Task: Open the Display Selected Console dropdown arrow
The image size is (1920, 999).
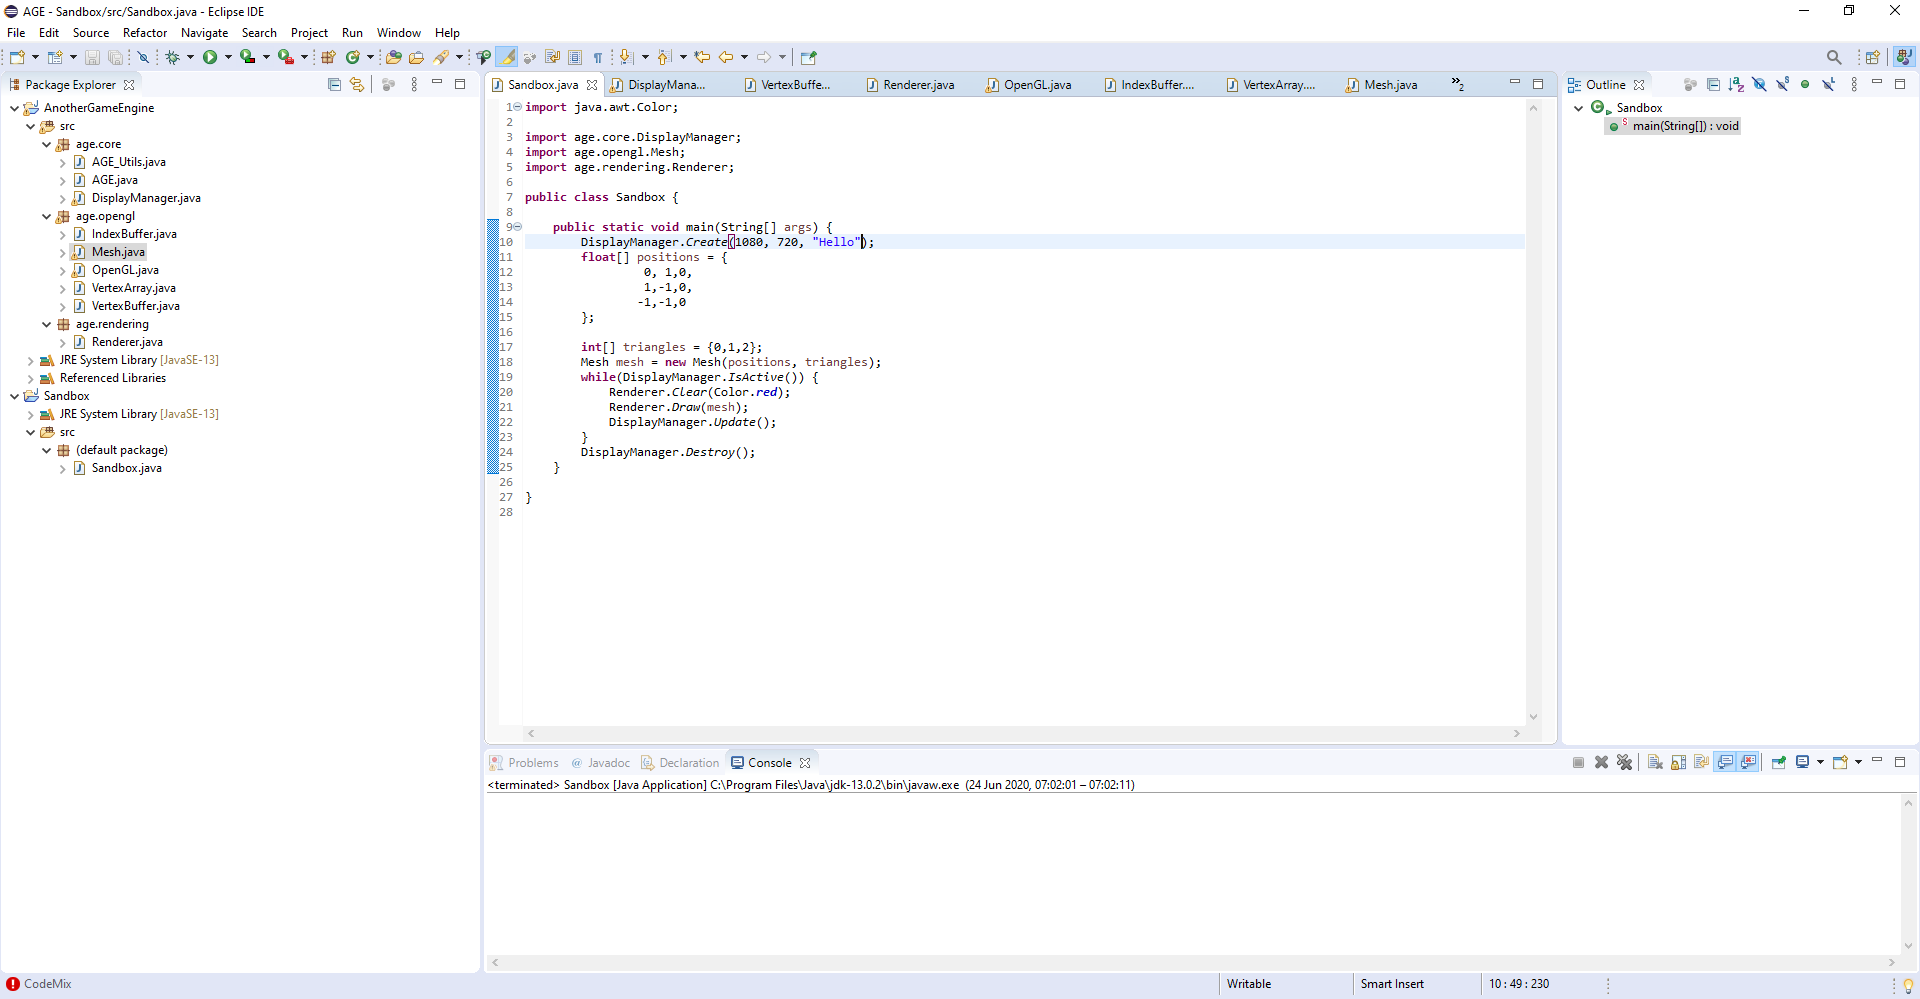Action: tap(1820, 762)
